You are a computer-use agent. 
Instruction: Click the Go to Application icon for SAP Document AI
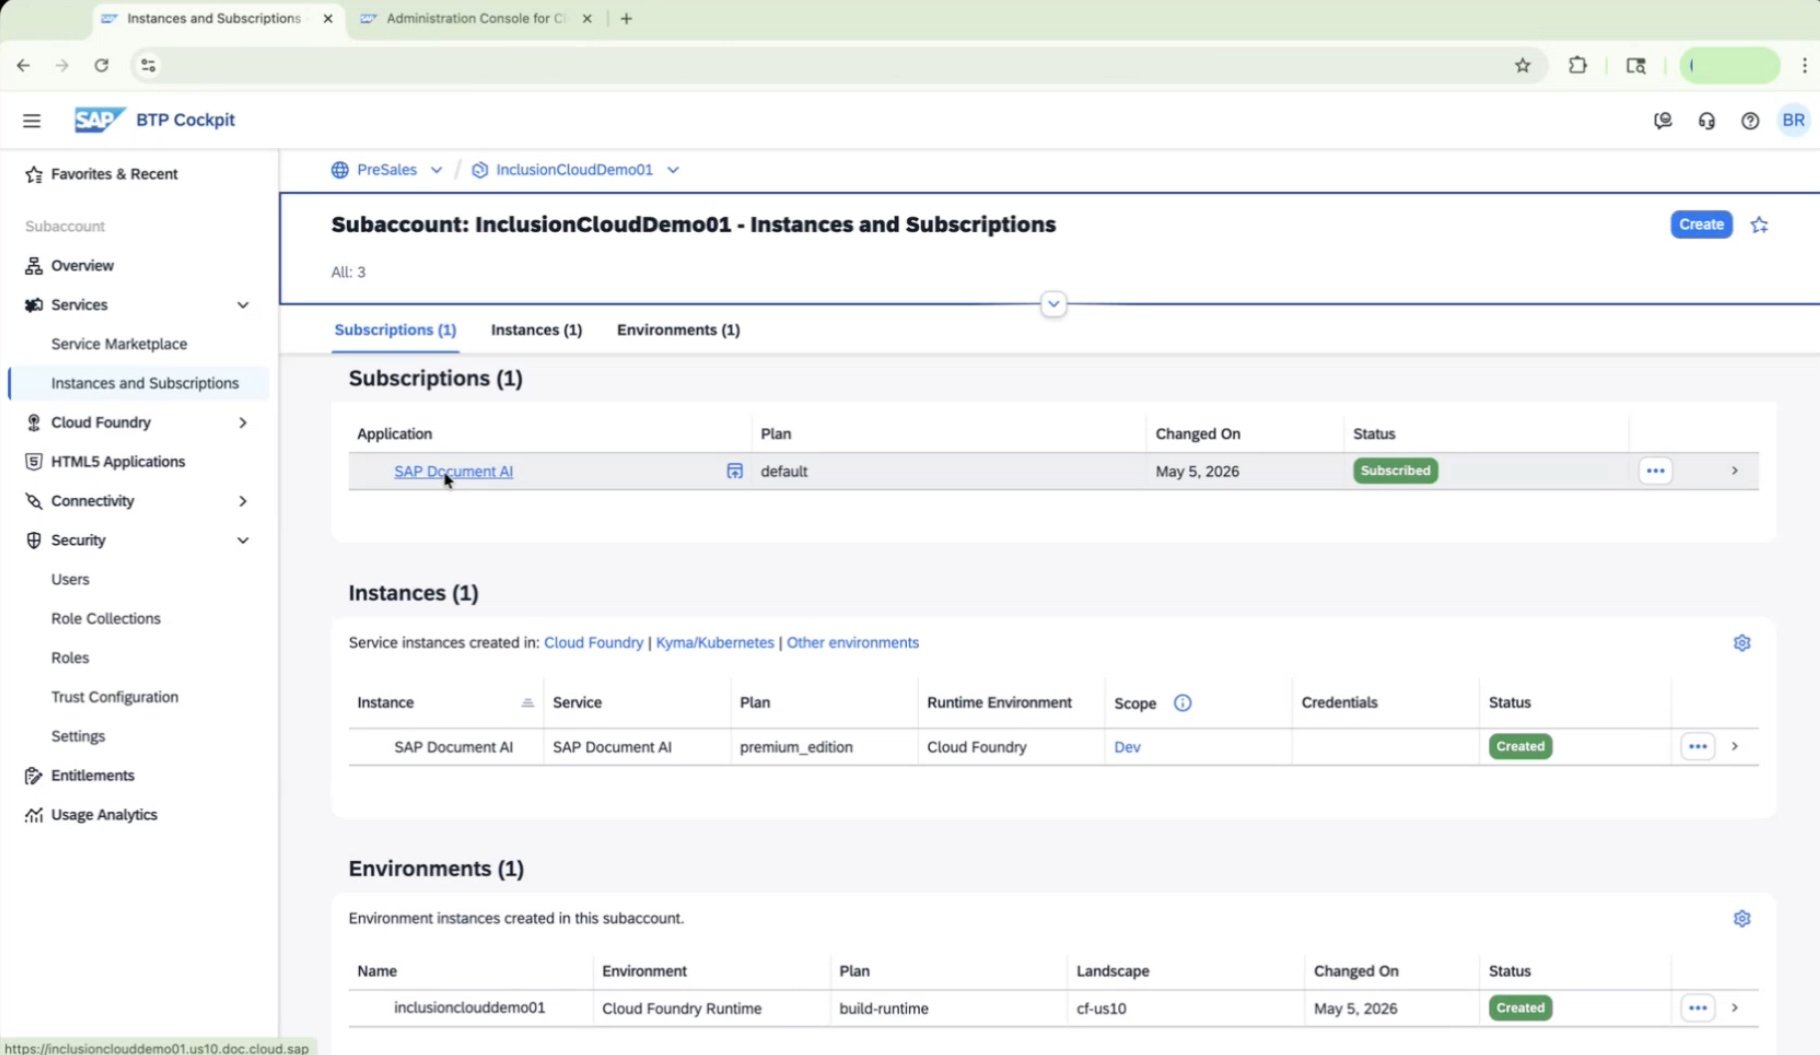(735, 471)
